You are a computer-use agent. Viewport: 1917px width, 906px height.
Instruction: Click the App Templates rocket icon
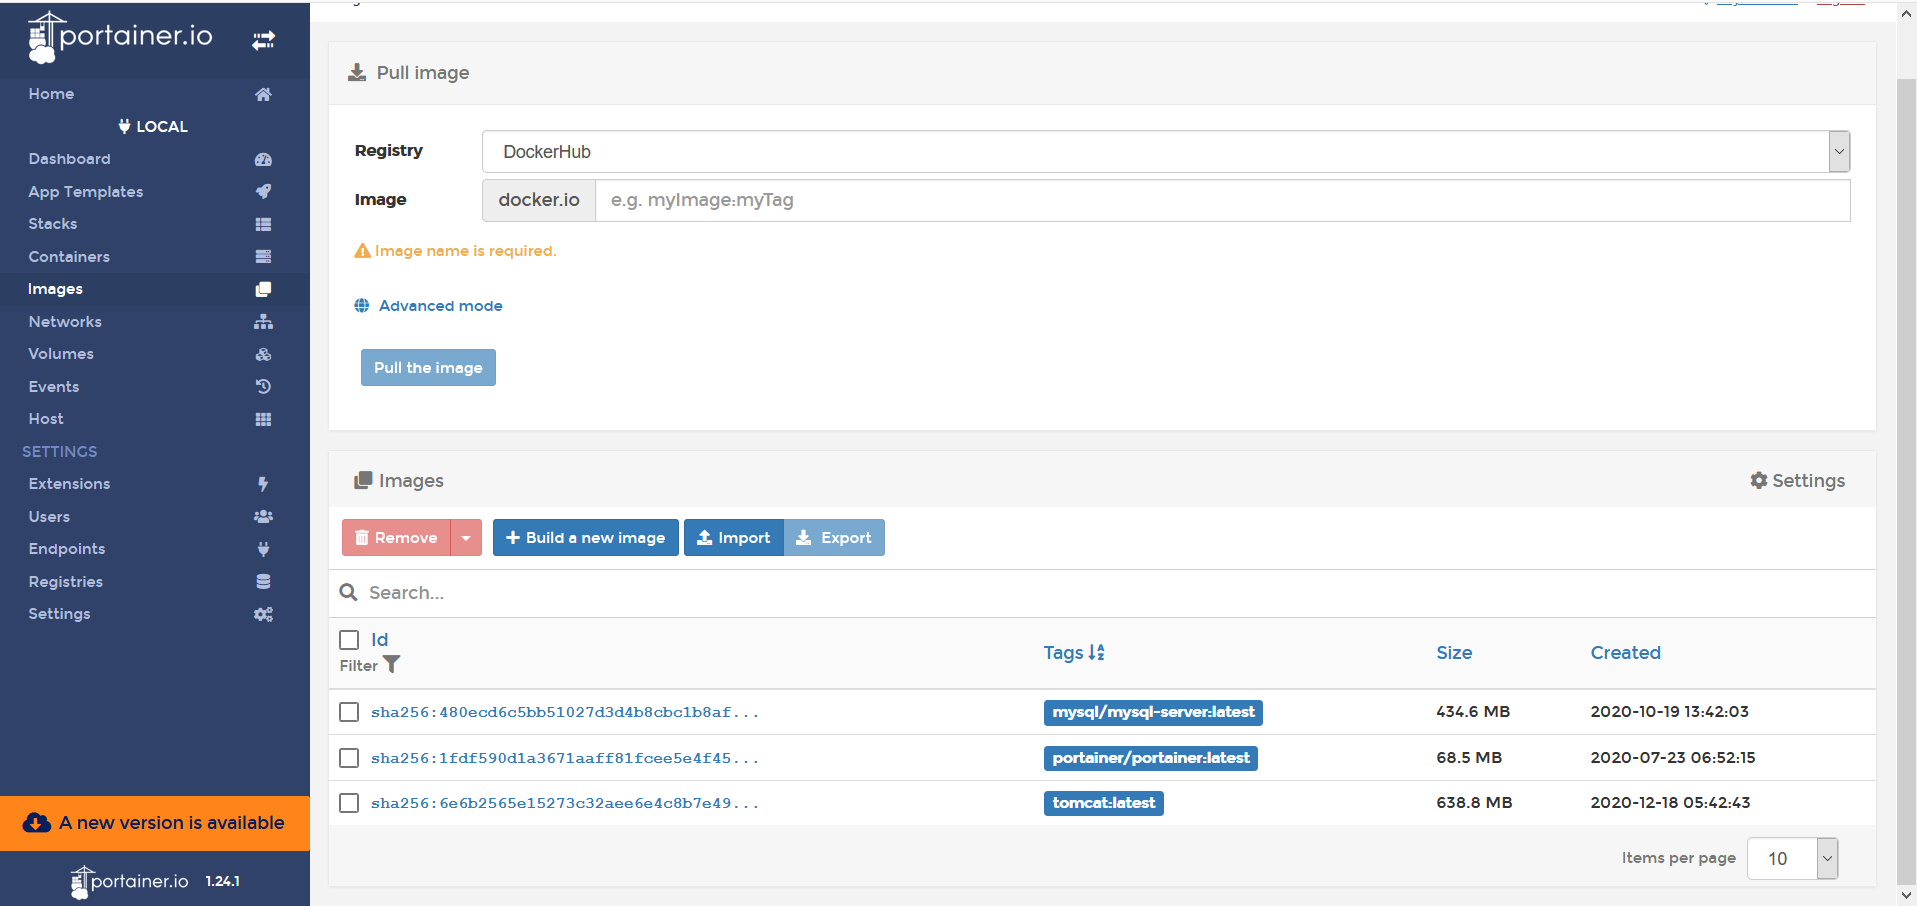click(263, 191)
